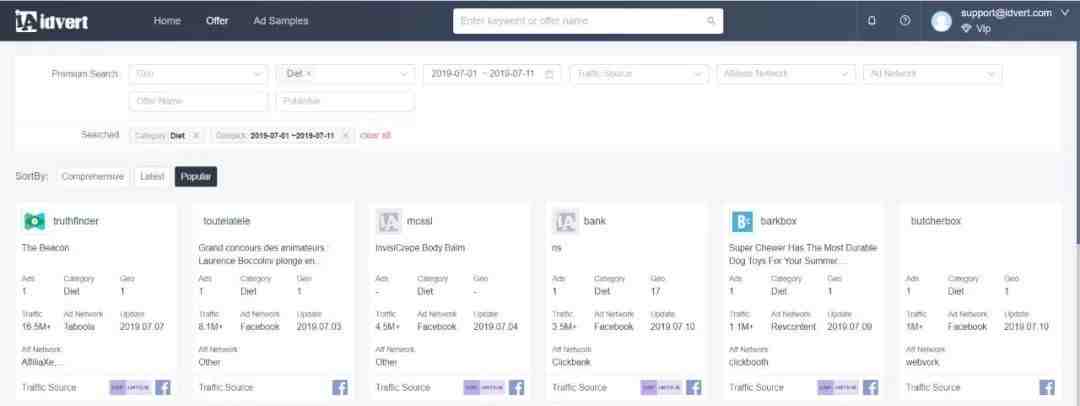Focus the keyword or offer name search box
Screen dimensions: 1080x406
click(588, 21)
